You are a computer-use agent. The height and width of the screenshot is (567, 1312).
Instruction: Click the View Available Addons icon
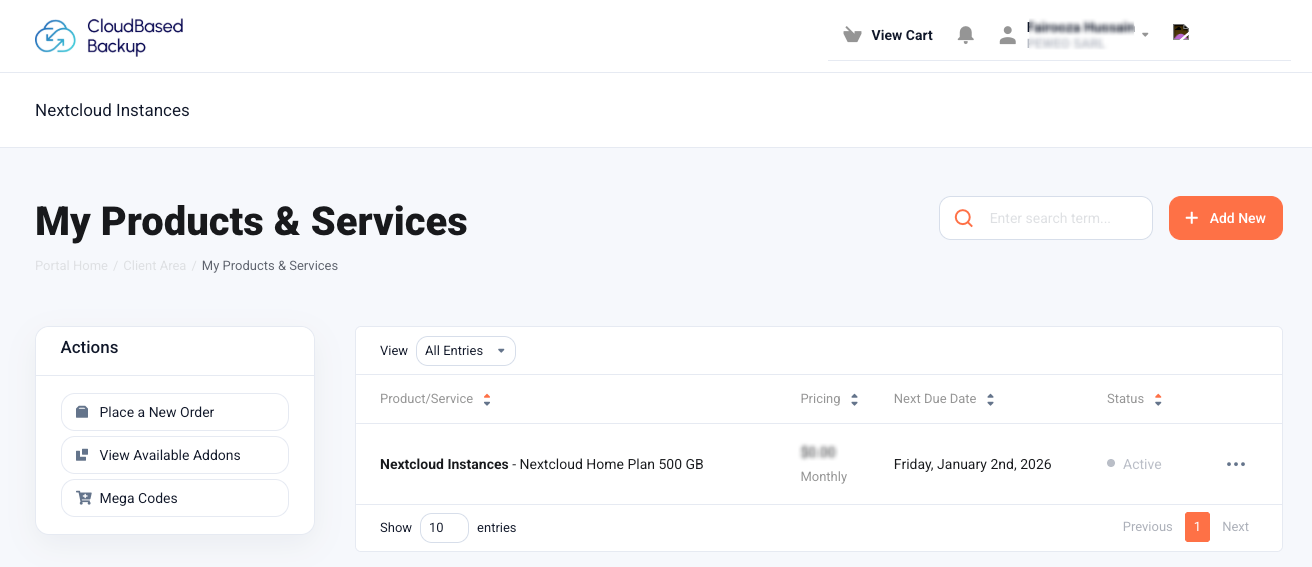click(x=82, y=455)
